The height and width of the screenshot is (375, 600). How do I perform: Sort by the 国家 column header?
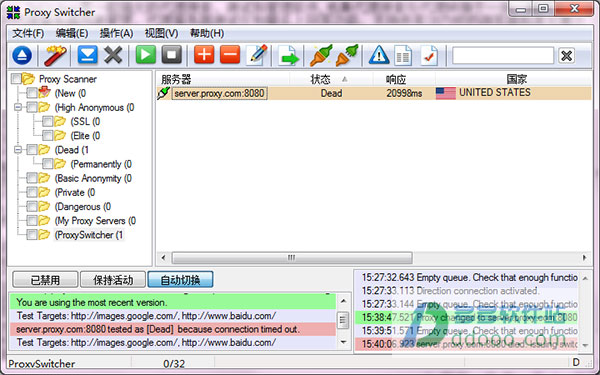click(514, 79)
